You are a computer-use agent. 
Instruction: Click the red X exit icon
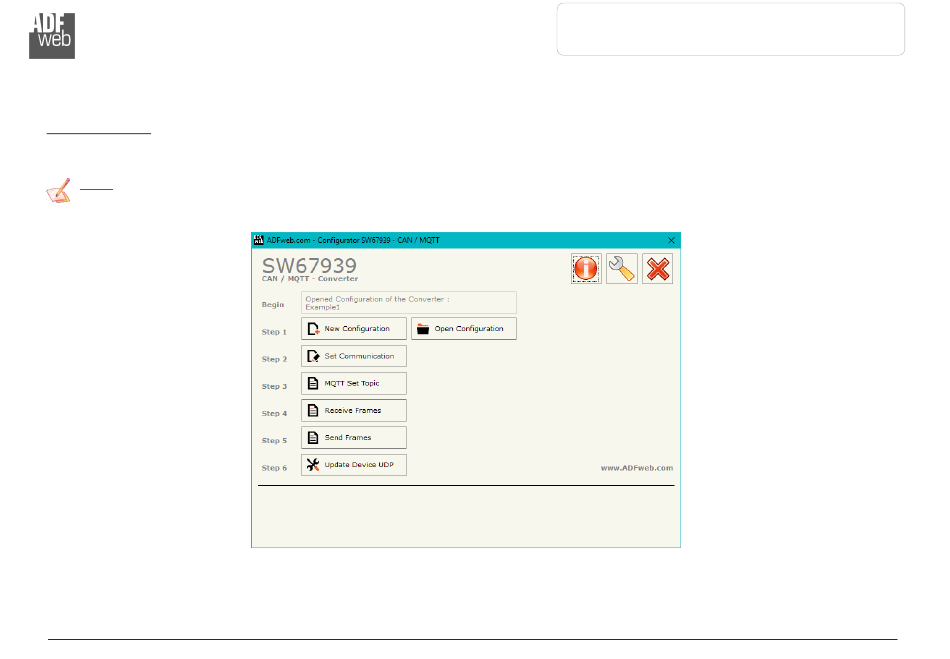pos(657,269)
